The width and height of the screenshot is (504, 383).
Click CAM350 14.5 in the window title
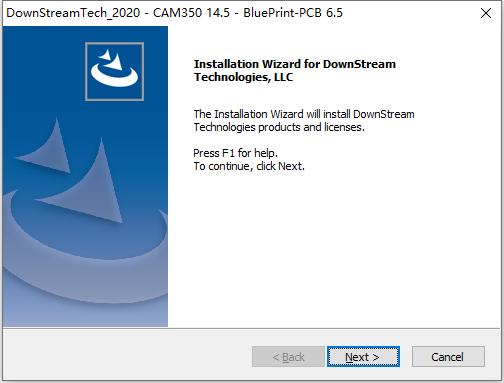point(191,13)
